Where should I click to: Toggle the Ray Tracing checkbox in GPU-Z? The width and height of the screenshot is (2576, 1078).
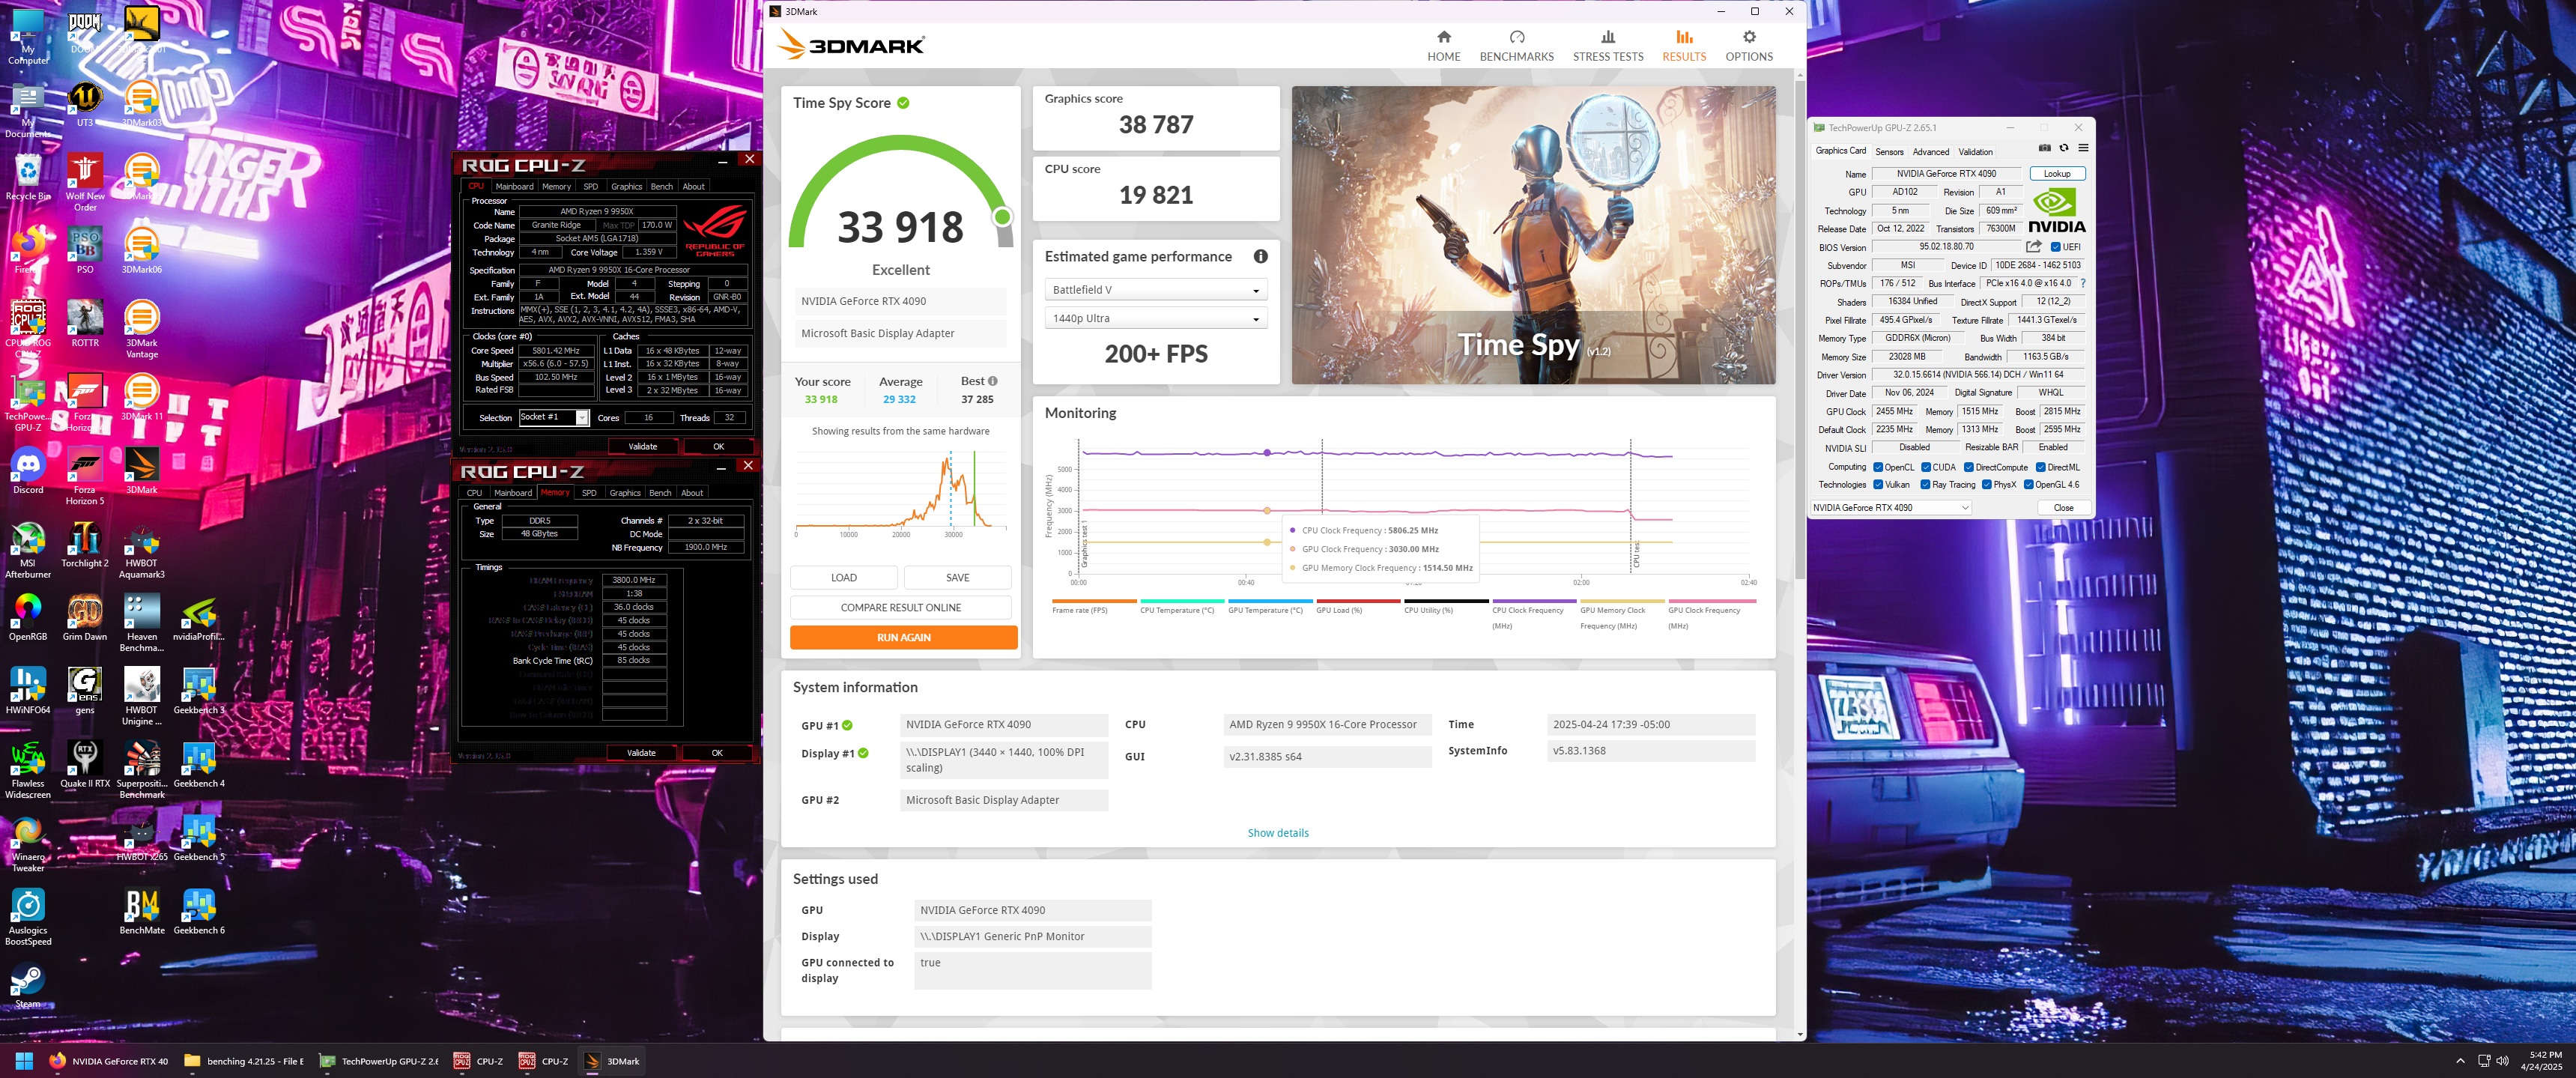pos(1925,485)
